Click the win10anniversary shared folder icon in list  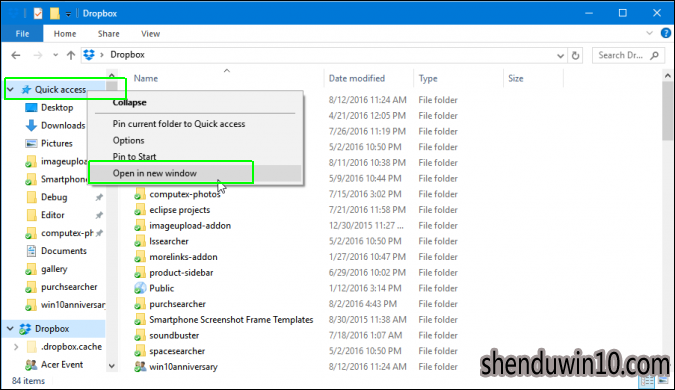coord(140,367)
